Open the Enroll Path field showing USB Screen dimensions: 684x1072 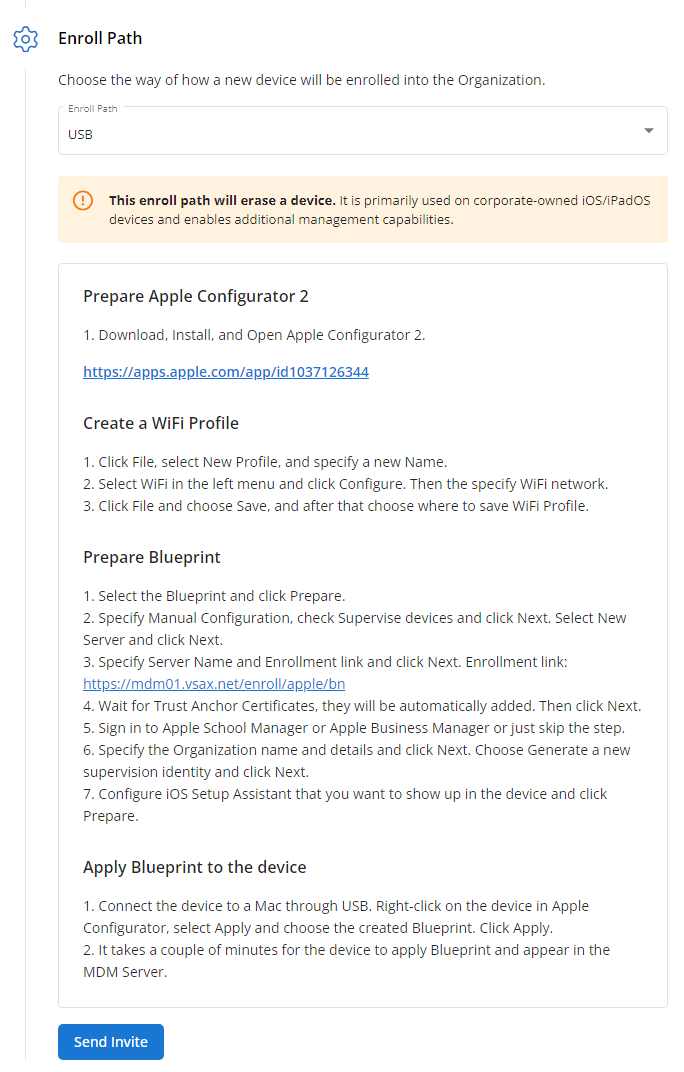(350, 133)
